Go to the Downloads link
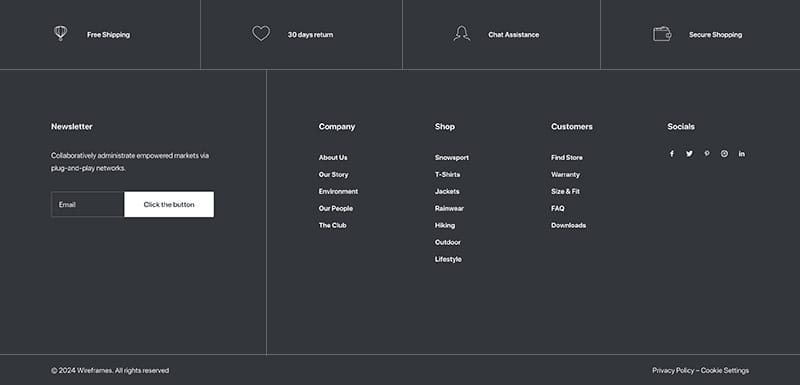This screenshot has height=385, width=800. tap(568, 225)
